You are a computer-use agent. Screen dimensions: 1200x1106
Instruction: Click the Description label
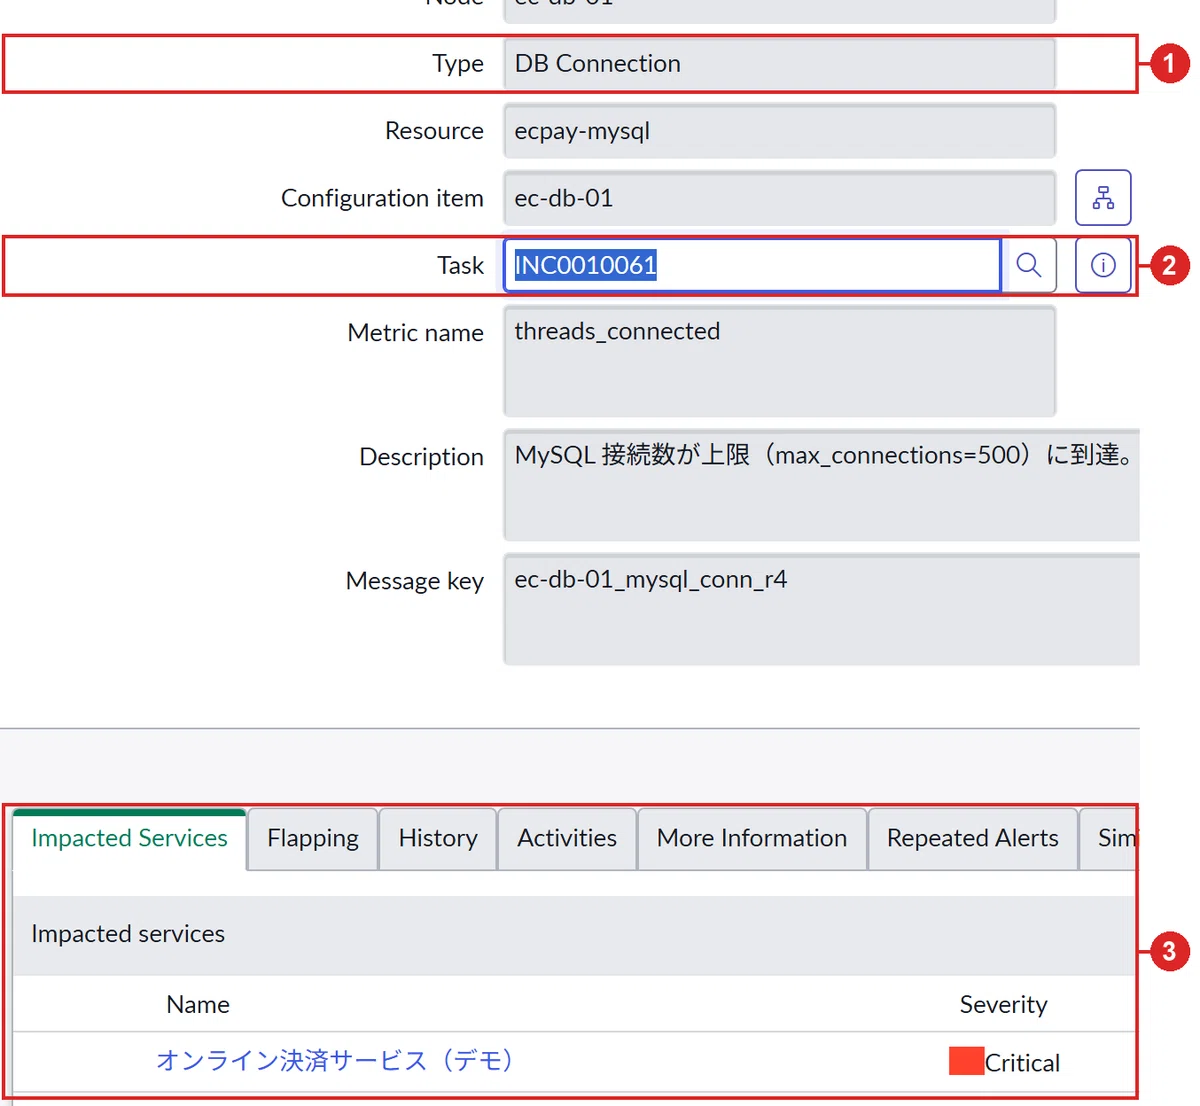tap(421, 457)
